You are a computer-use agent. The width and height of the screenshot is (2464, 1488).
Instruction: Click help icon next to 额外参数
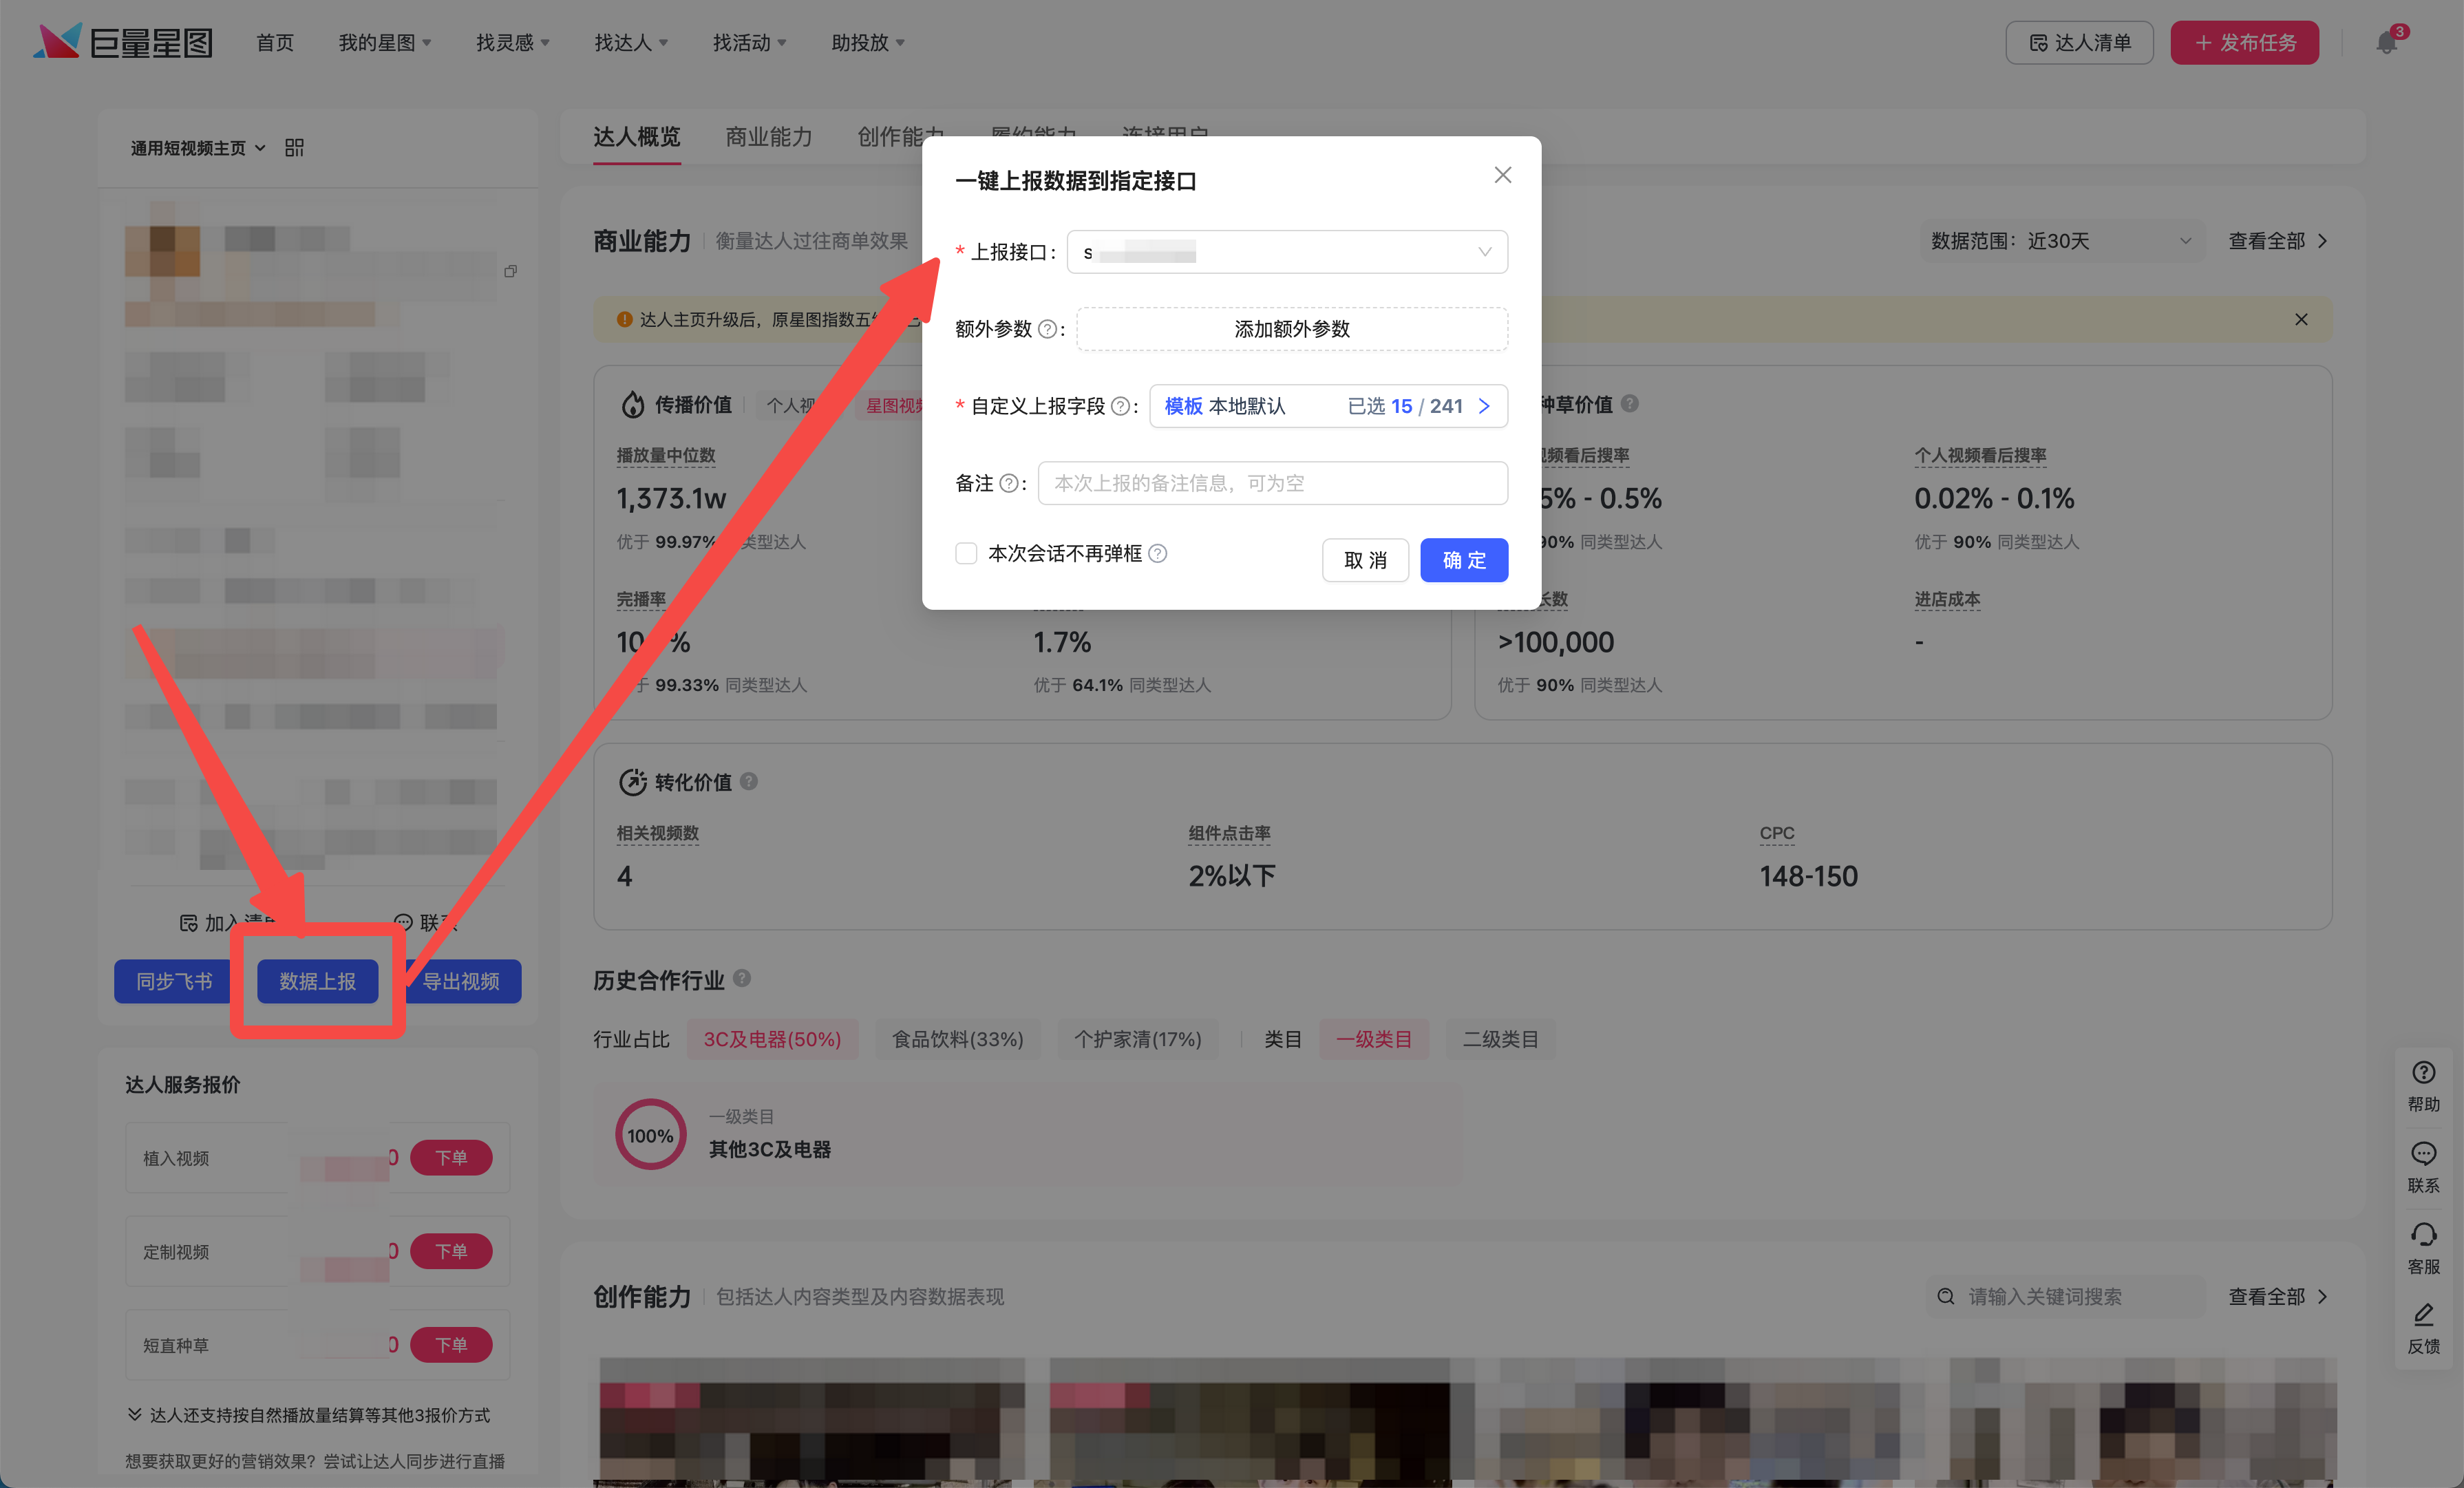tap(1047, 329)
